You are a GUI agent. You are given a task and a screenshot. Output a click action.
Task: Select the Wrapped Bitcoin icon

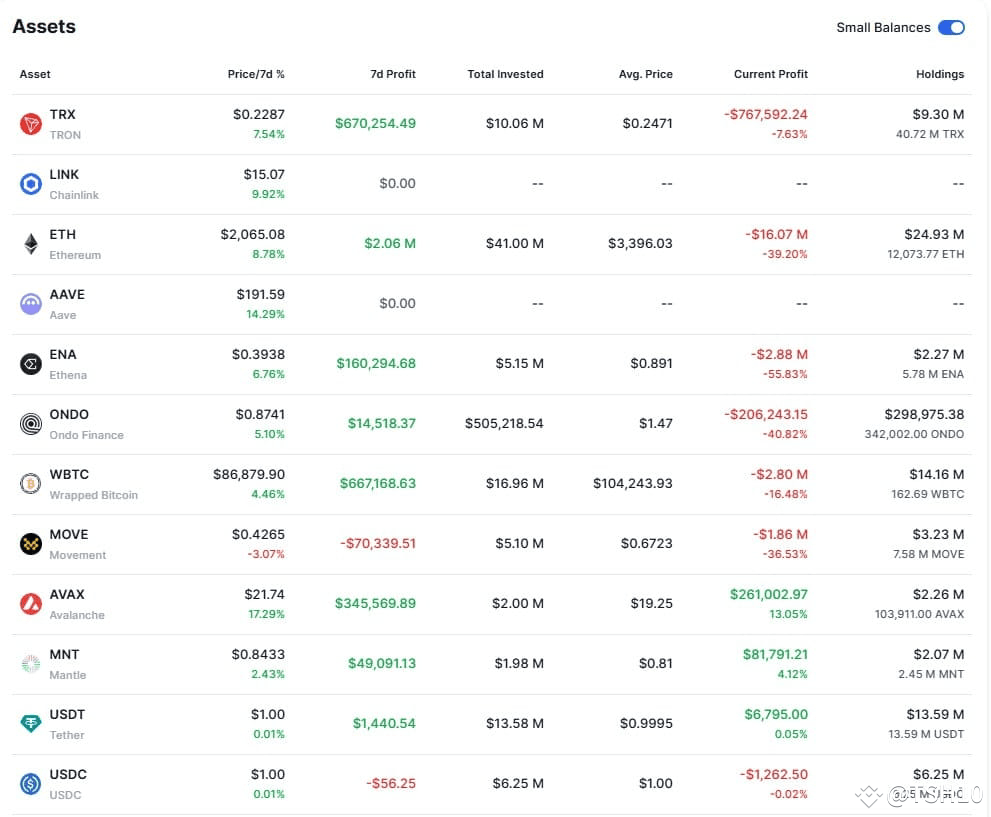30,484
